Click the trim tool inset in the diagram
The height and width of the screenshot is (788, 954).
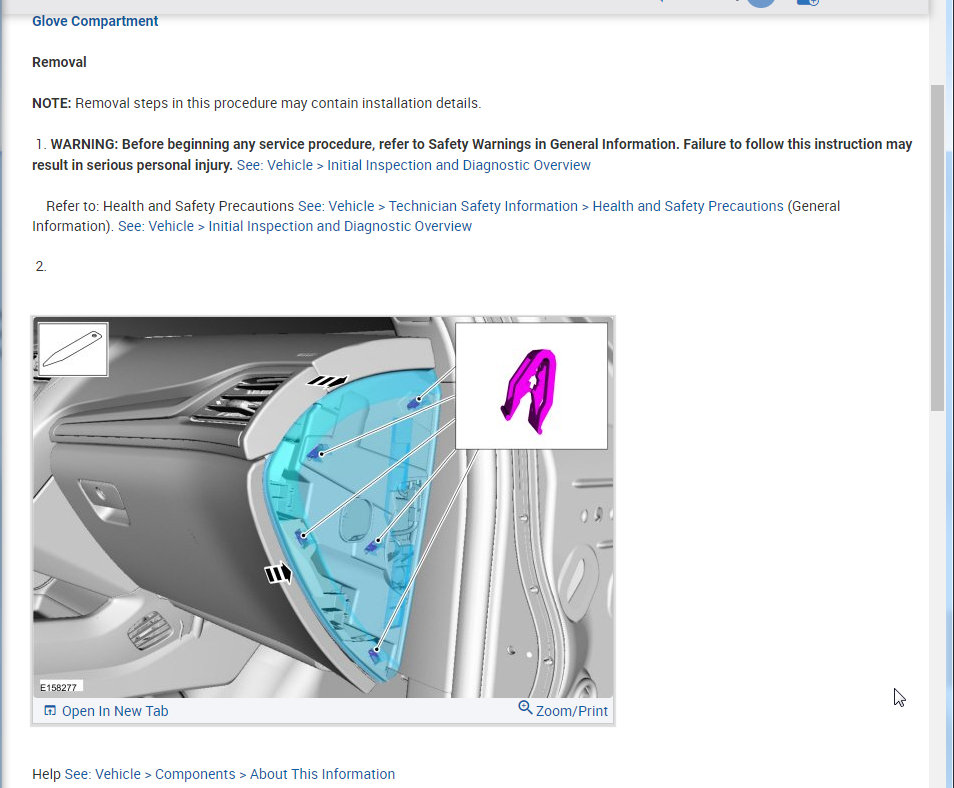click(73, 349)
